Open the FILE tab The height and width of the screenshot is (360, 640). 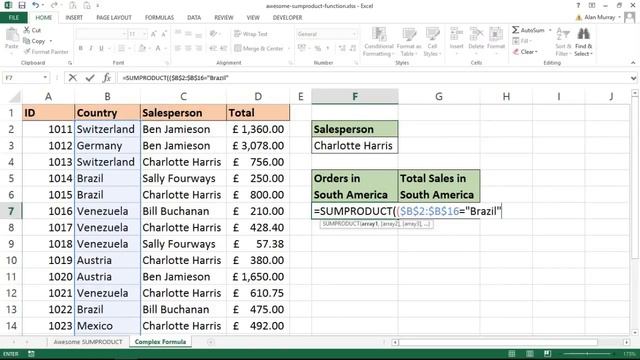click(x=14, y=18)
